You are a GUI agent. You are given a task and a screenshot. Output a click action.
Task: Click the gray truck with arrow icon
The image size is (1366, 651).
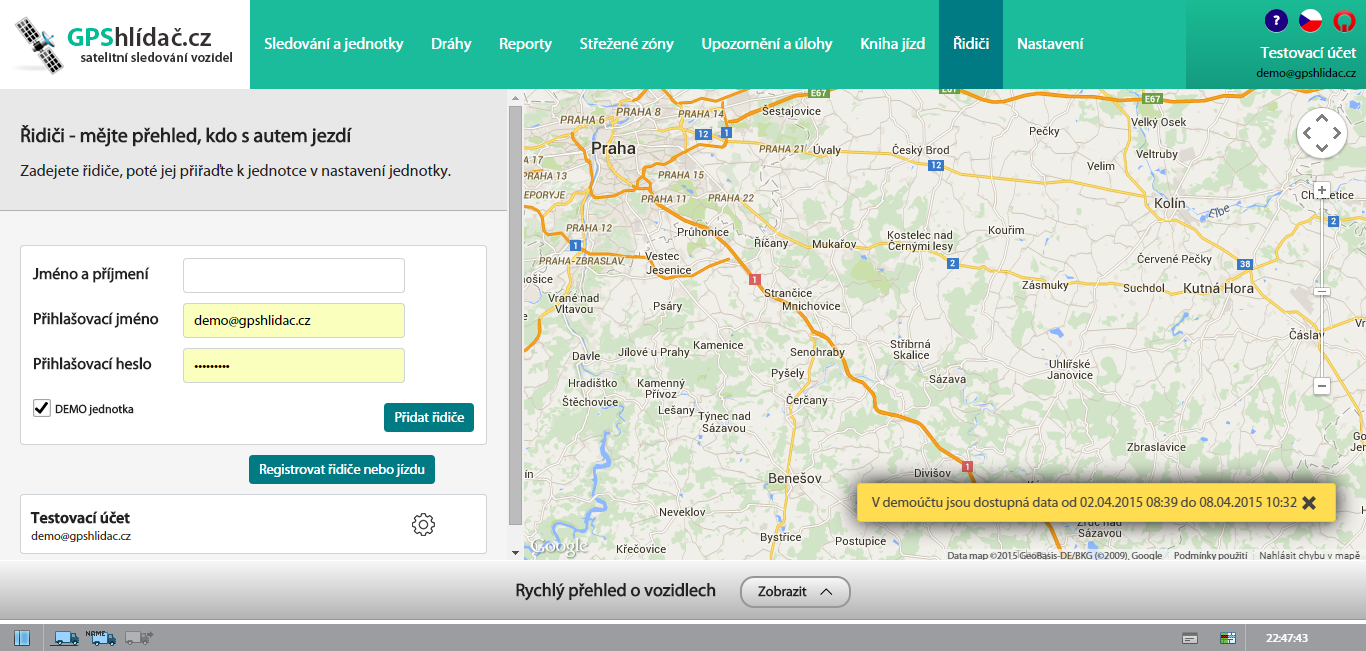(139, 637)
